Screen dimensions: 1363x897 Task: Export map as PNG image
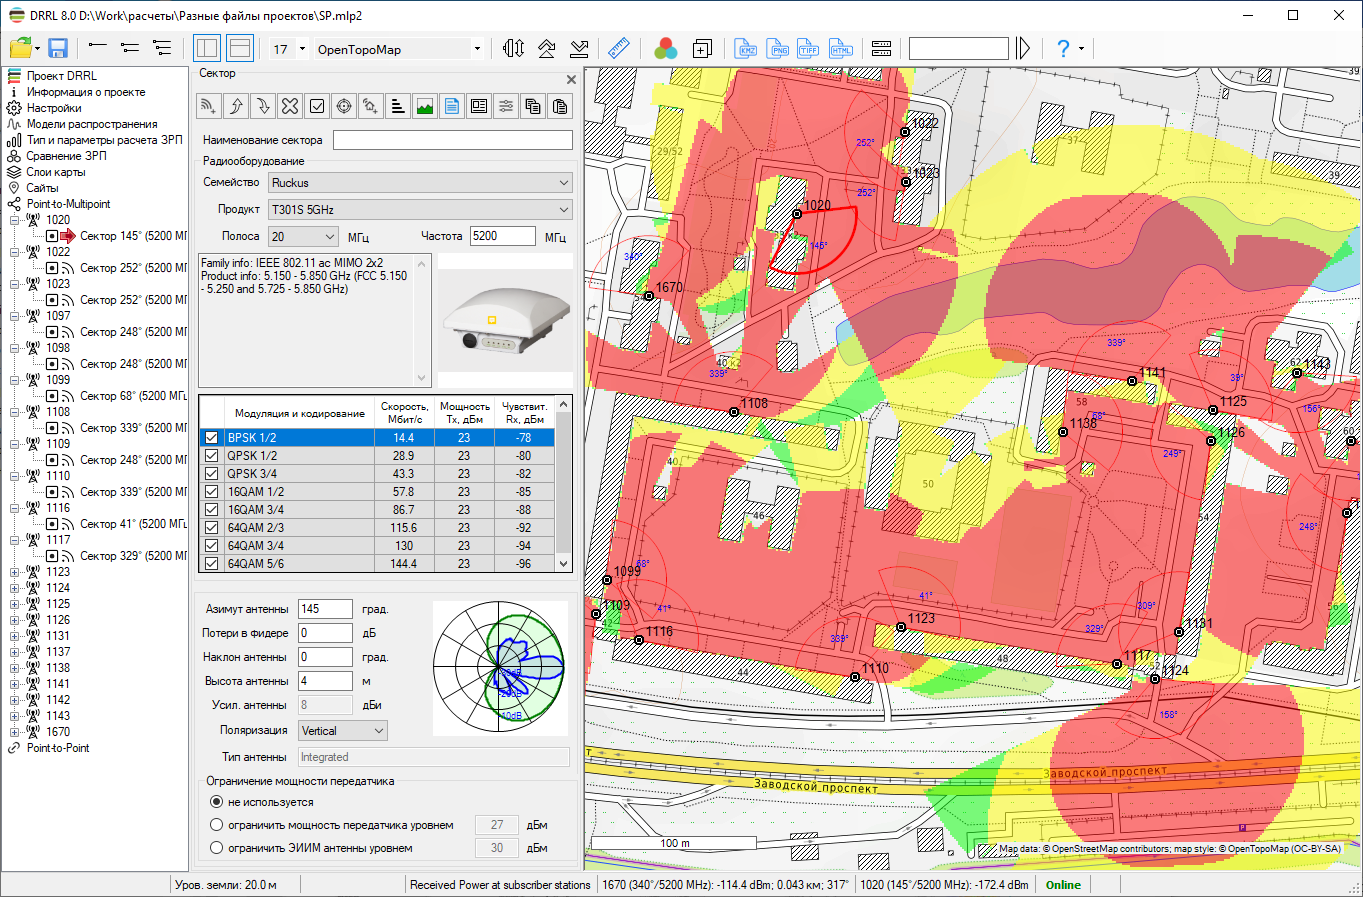[778, 48]
